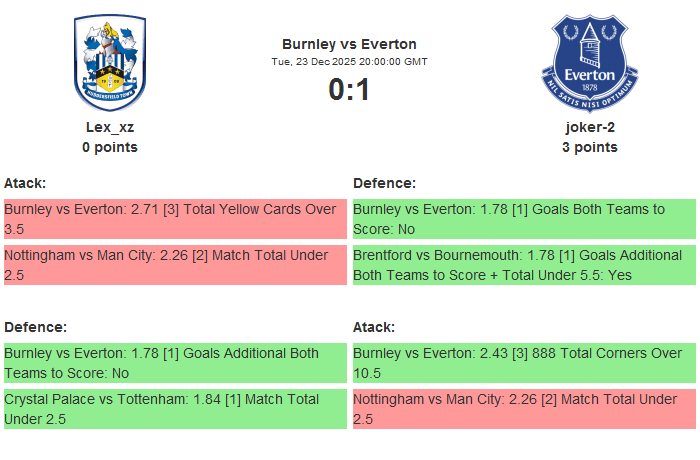Open the Lex_xz player profile name
The image size is (700, 460).
(110, 127)
